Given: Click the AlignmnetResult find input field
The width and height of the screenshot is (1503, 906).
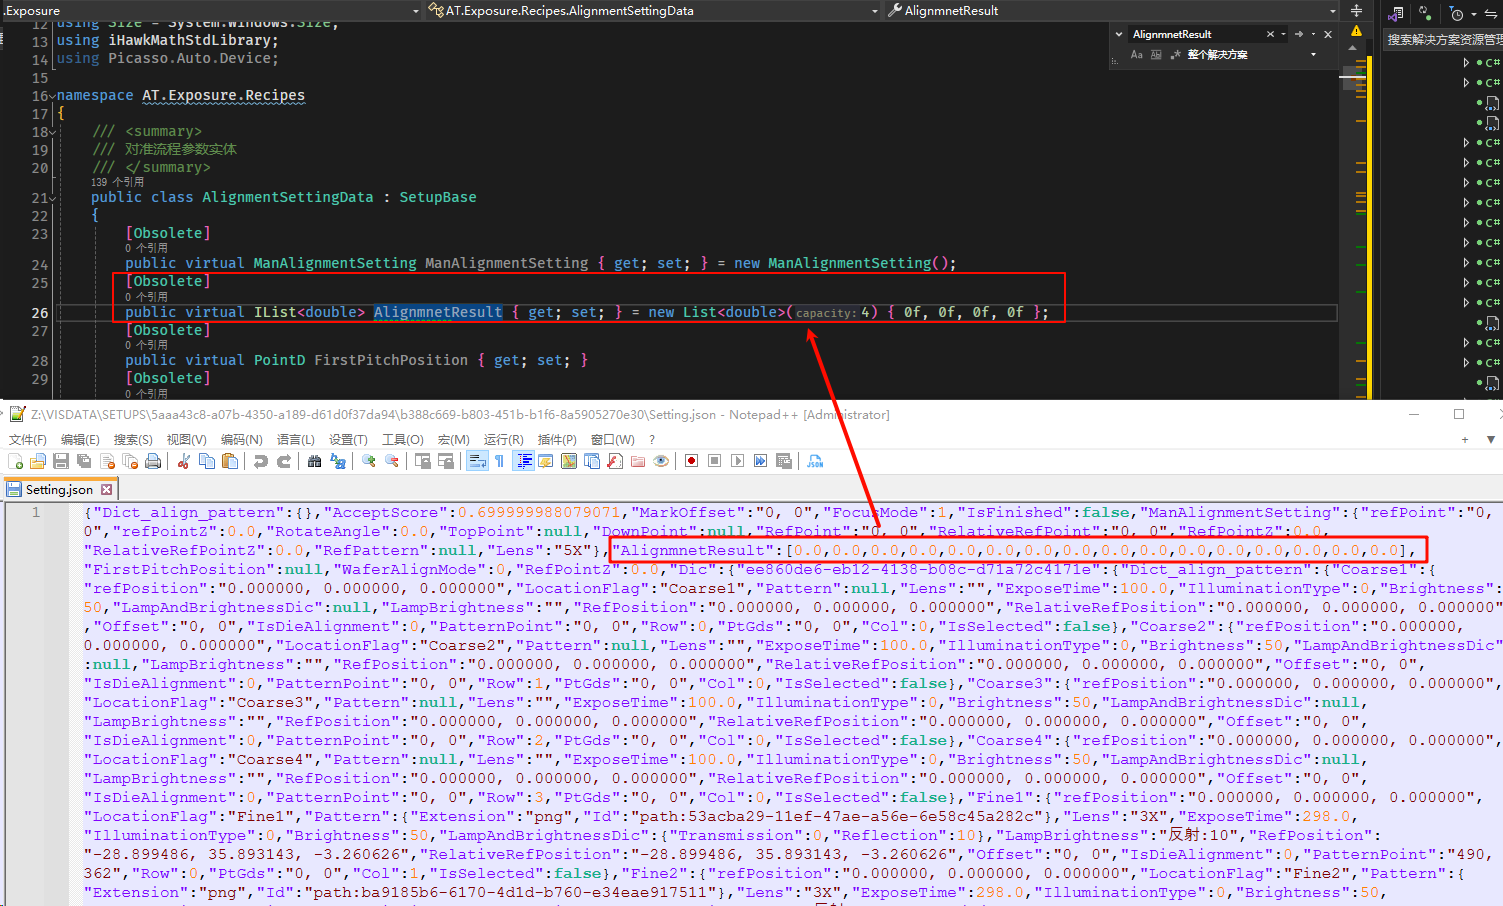Looking at the screenshot, I should pos(1195,34).
